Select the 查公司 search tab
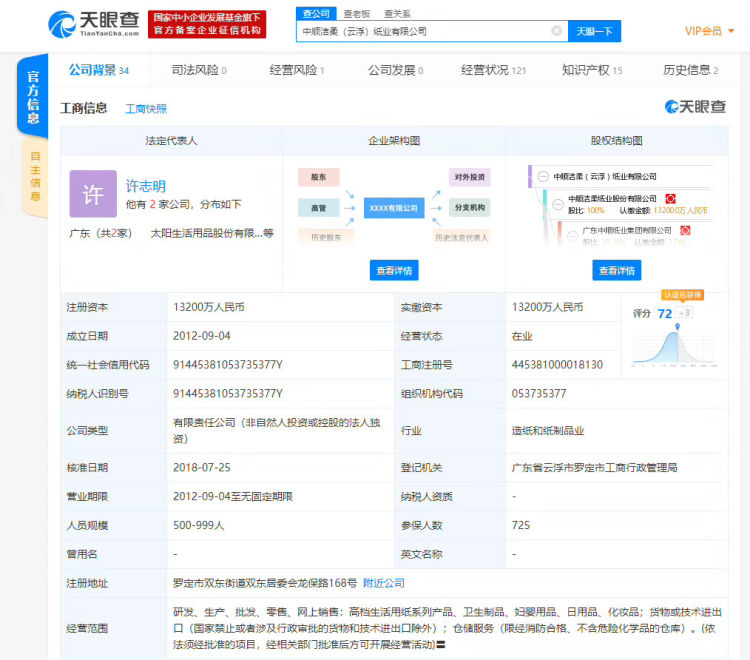This screenshot has height=660, width=750. point(316,13)
